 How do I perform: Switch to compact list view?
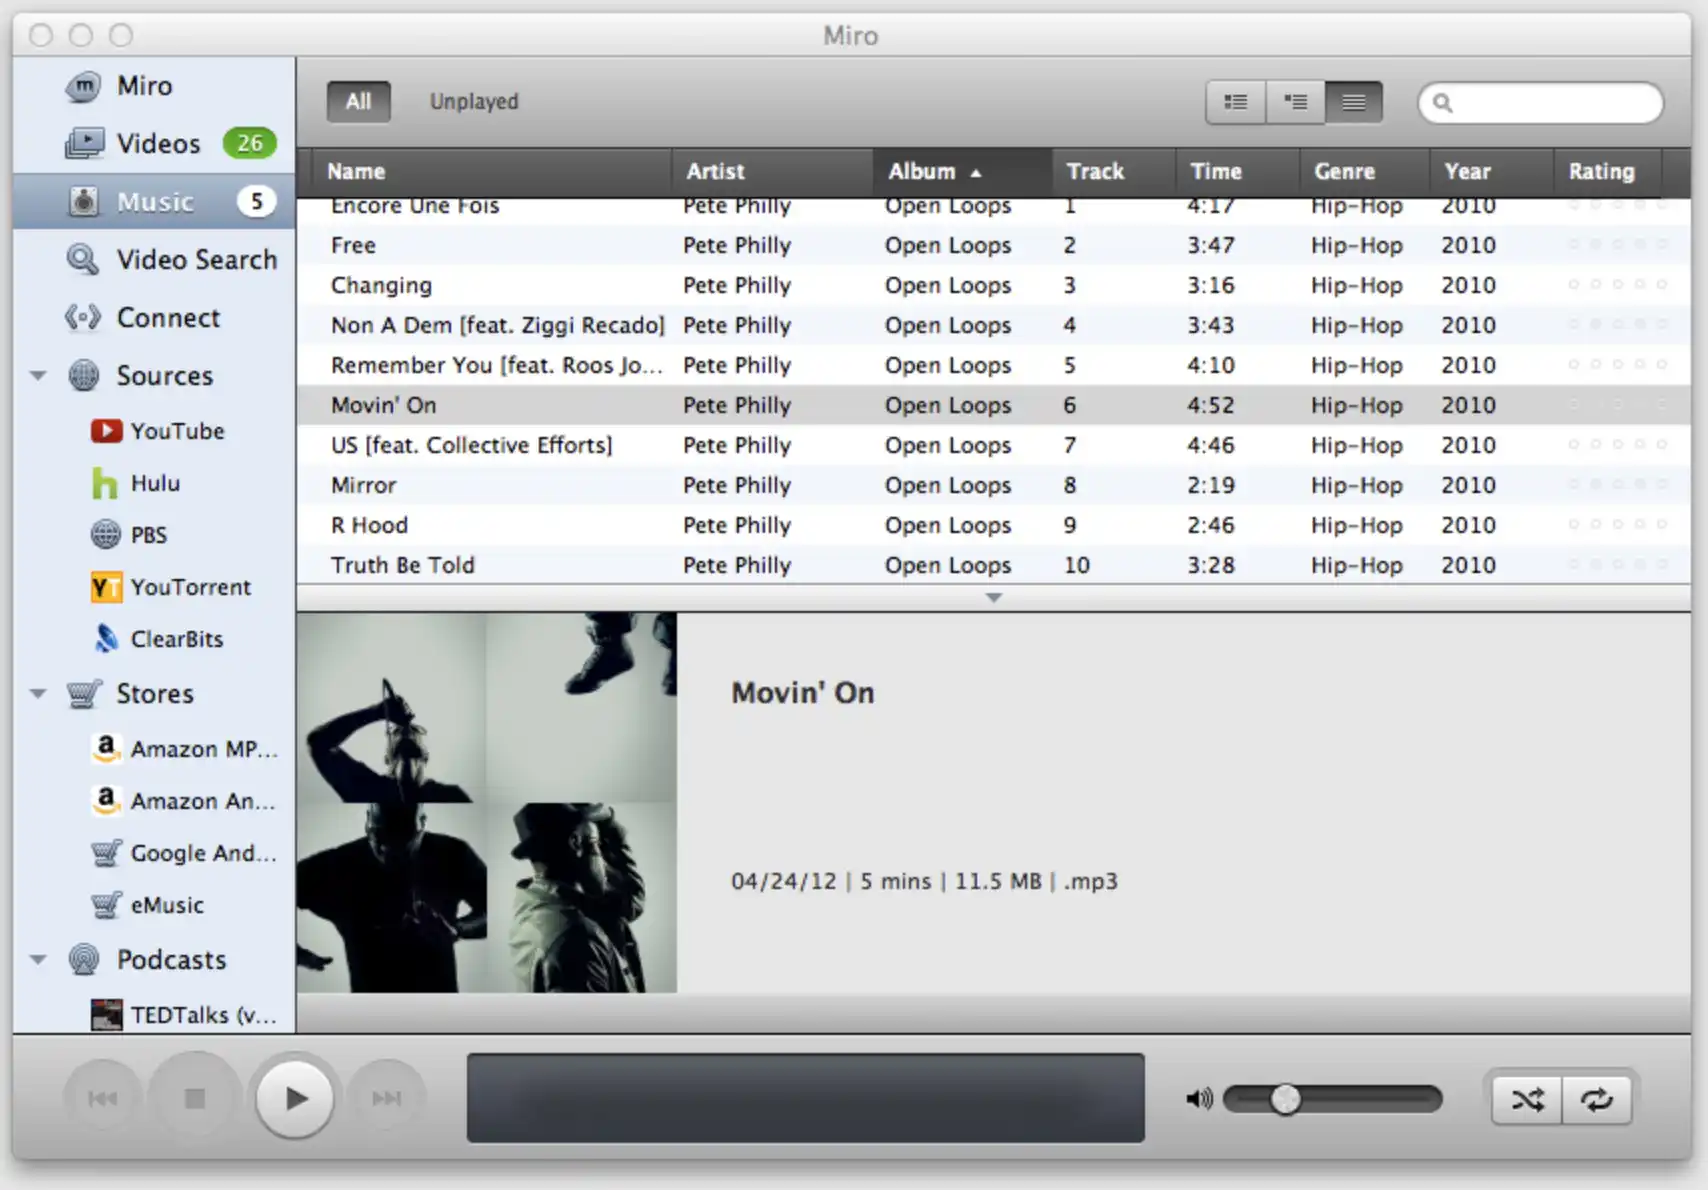click(x=1354, y=102)
